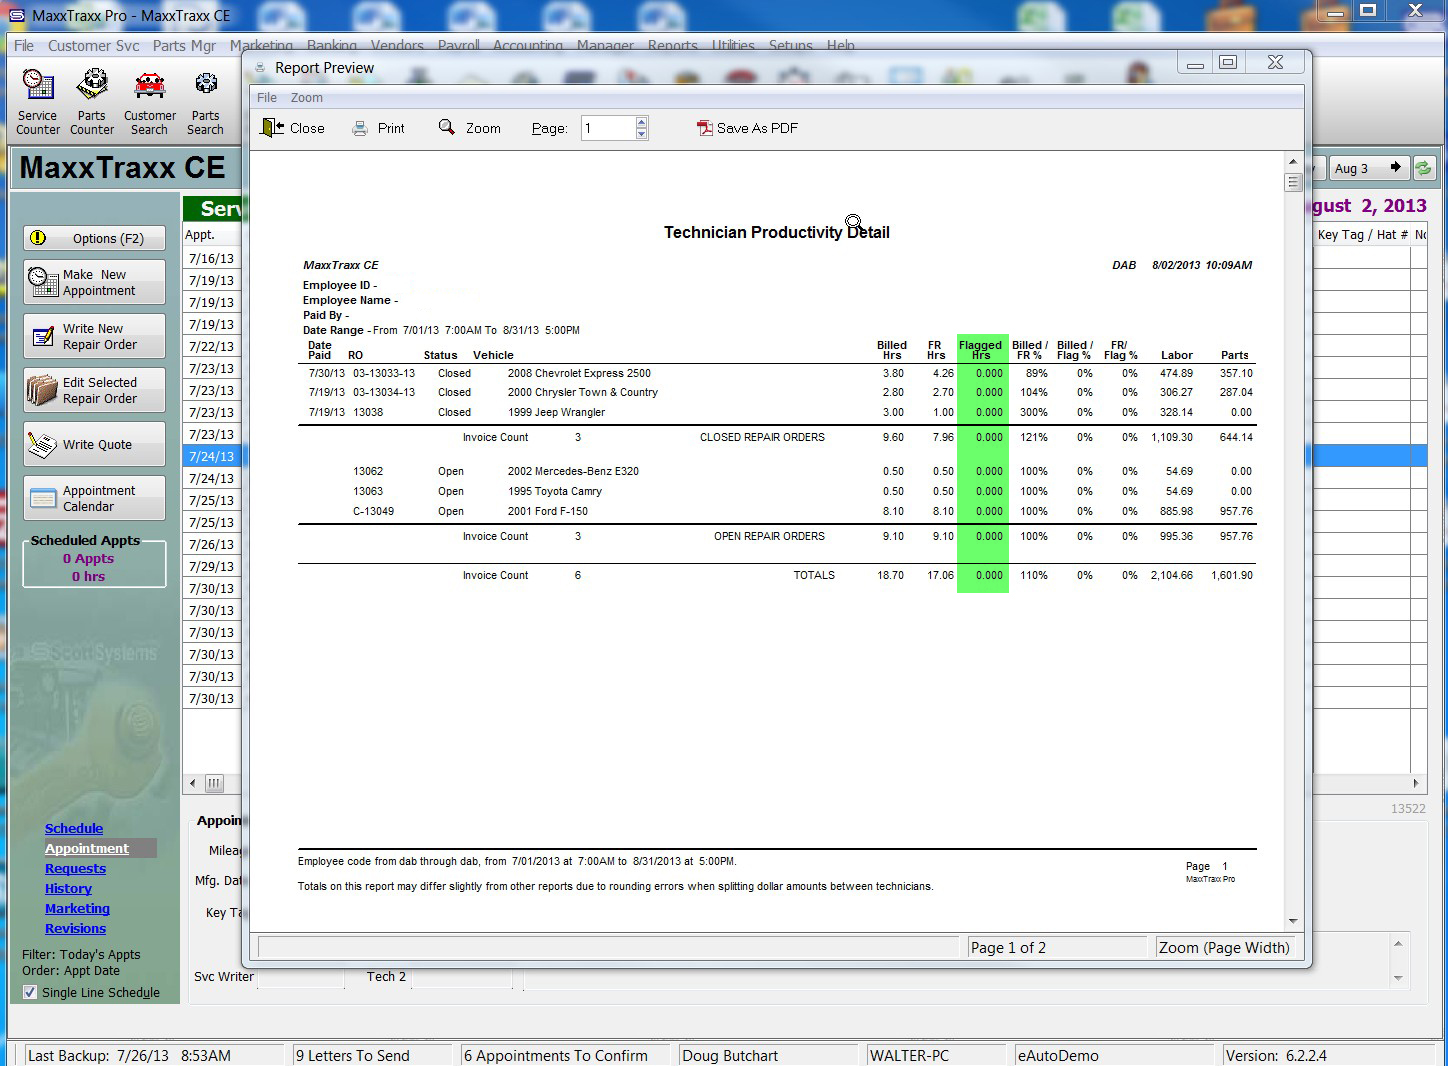
Task: Click the 1995 Toyota Camry report row
Action: (x=775, y=491)
